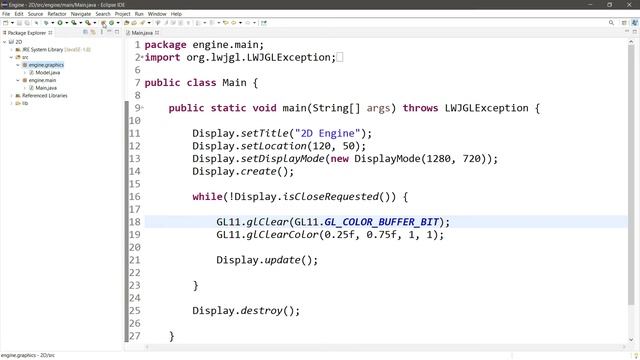Open the Refactor menu

(57, 14)
